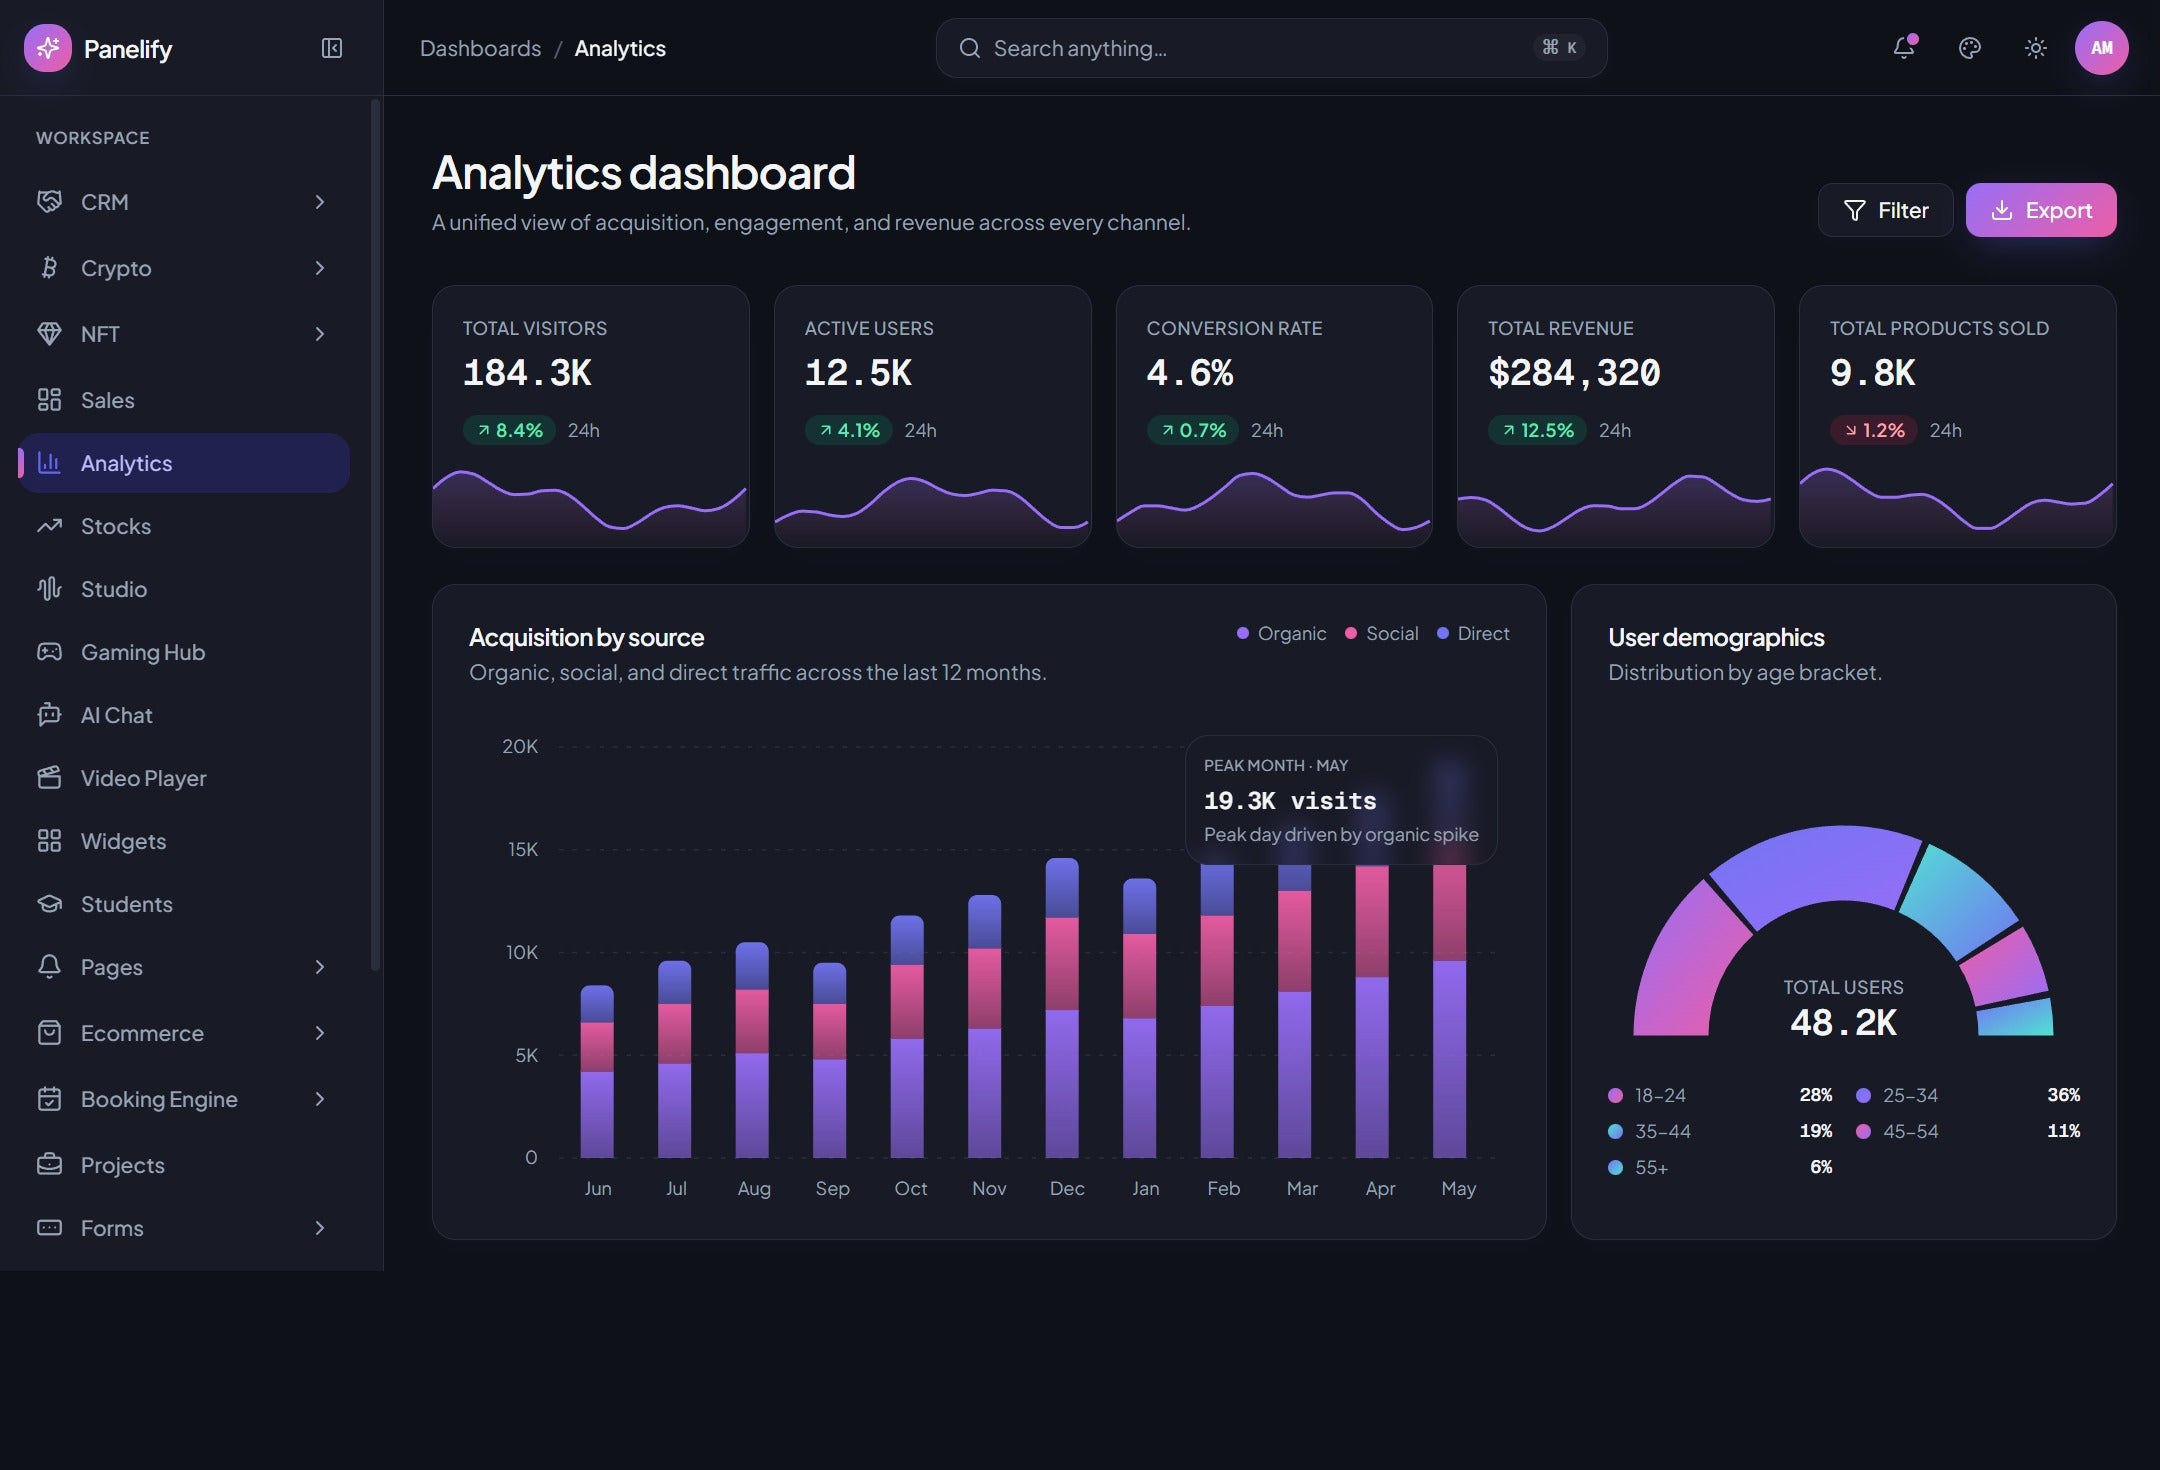Image resolution: width=2160 pixels, height=1470 pixels.
Task: Open the Sales menu item
Action: (x=184, y=400)
